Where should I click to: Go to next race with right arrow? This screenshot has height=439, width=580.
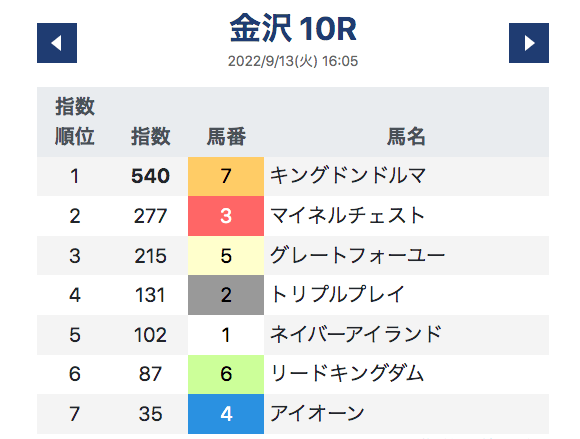click(529, 43)
